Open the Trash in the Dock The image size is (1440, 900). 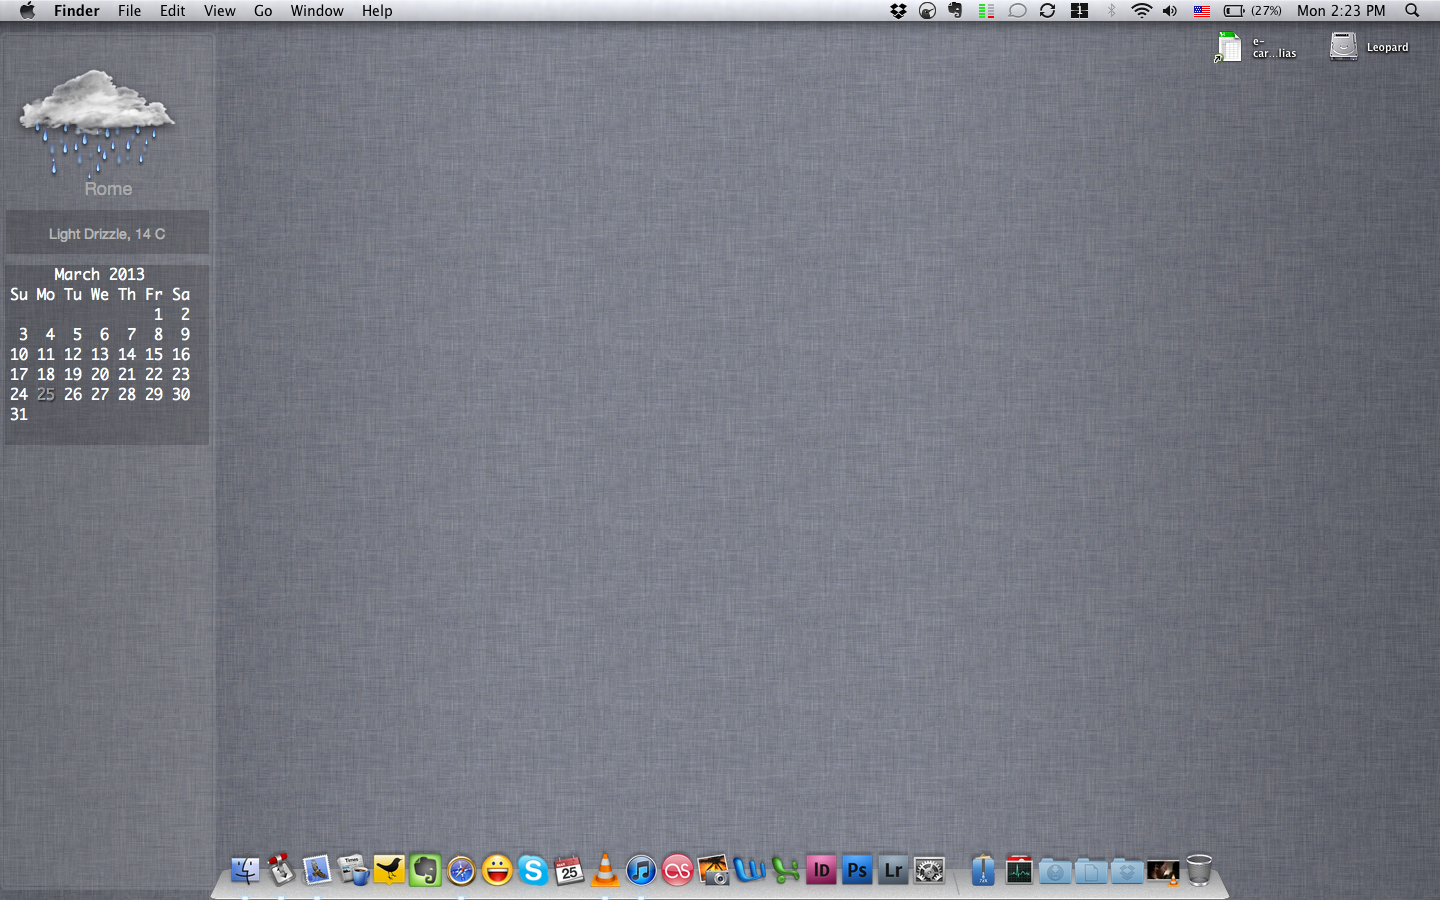[x=1199, y=870]
